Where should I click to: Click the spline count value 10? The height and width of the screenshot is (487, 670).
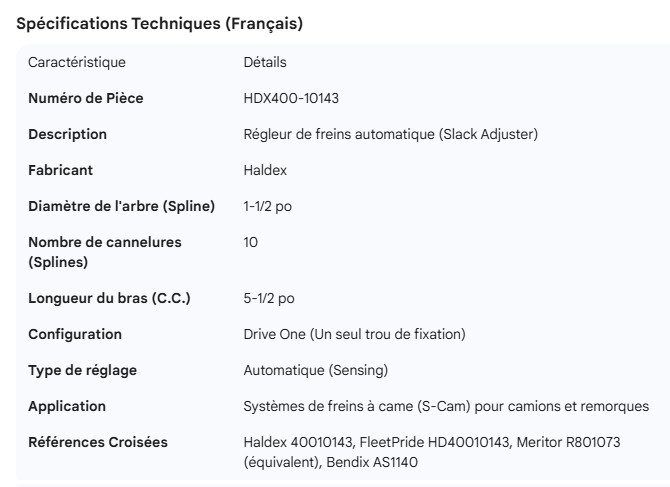pos(251,243)
